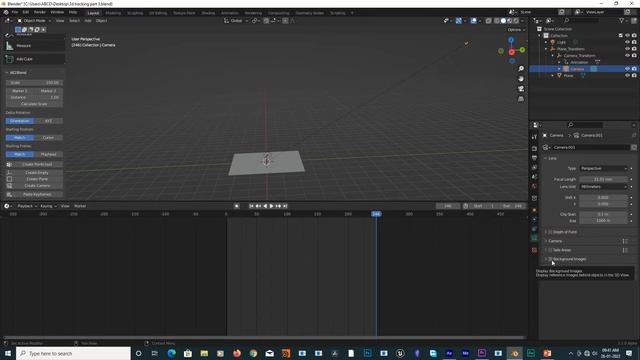Toggle perspective/orthographic grid icon in viewport

tap(521, 99)
